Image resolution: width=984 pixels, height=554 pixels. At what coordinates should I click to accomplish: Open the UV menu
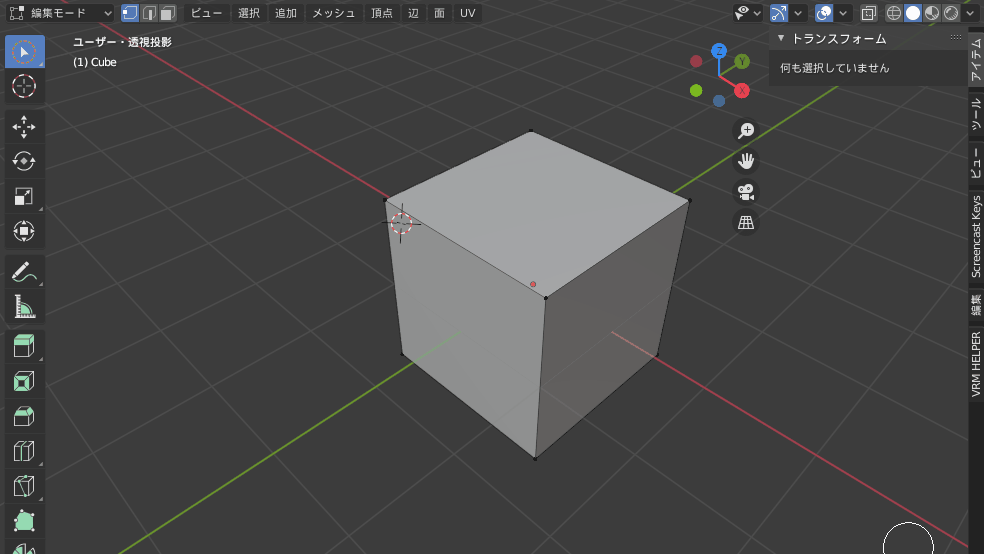tap(468, 13)
